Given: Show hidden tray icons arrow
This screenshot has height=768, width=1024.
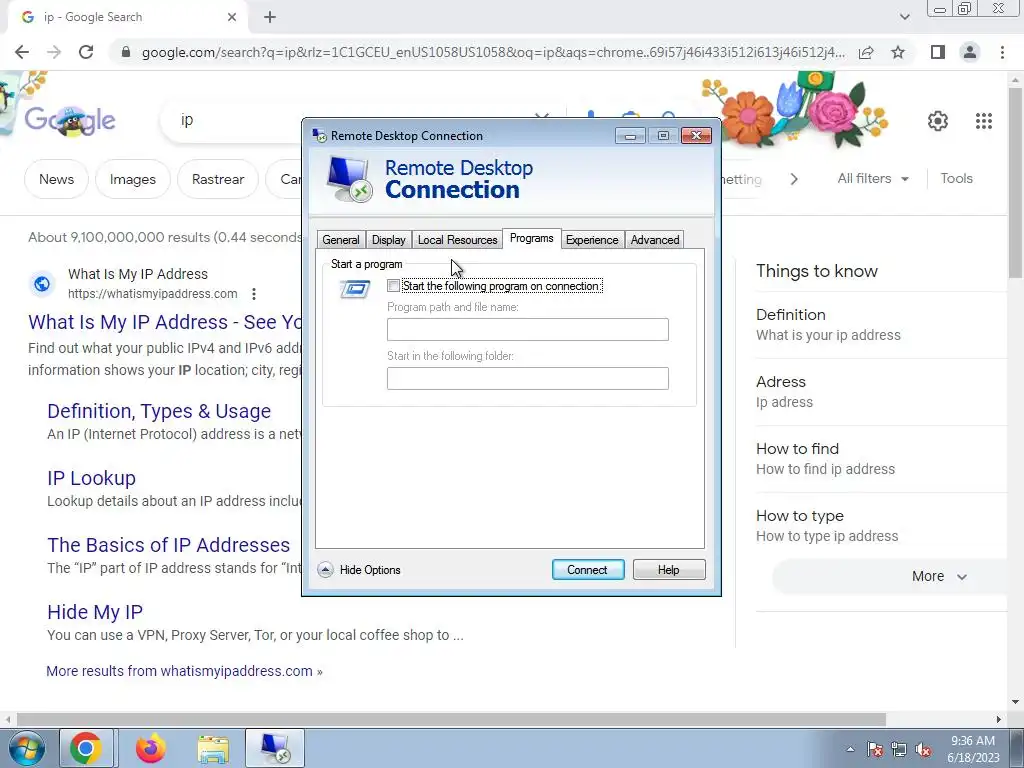Looking at the screenshot, I should pyautogui.click(x=850, y=749).
